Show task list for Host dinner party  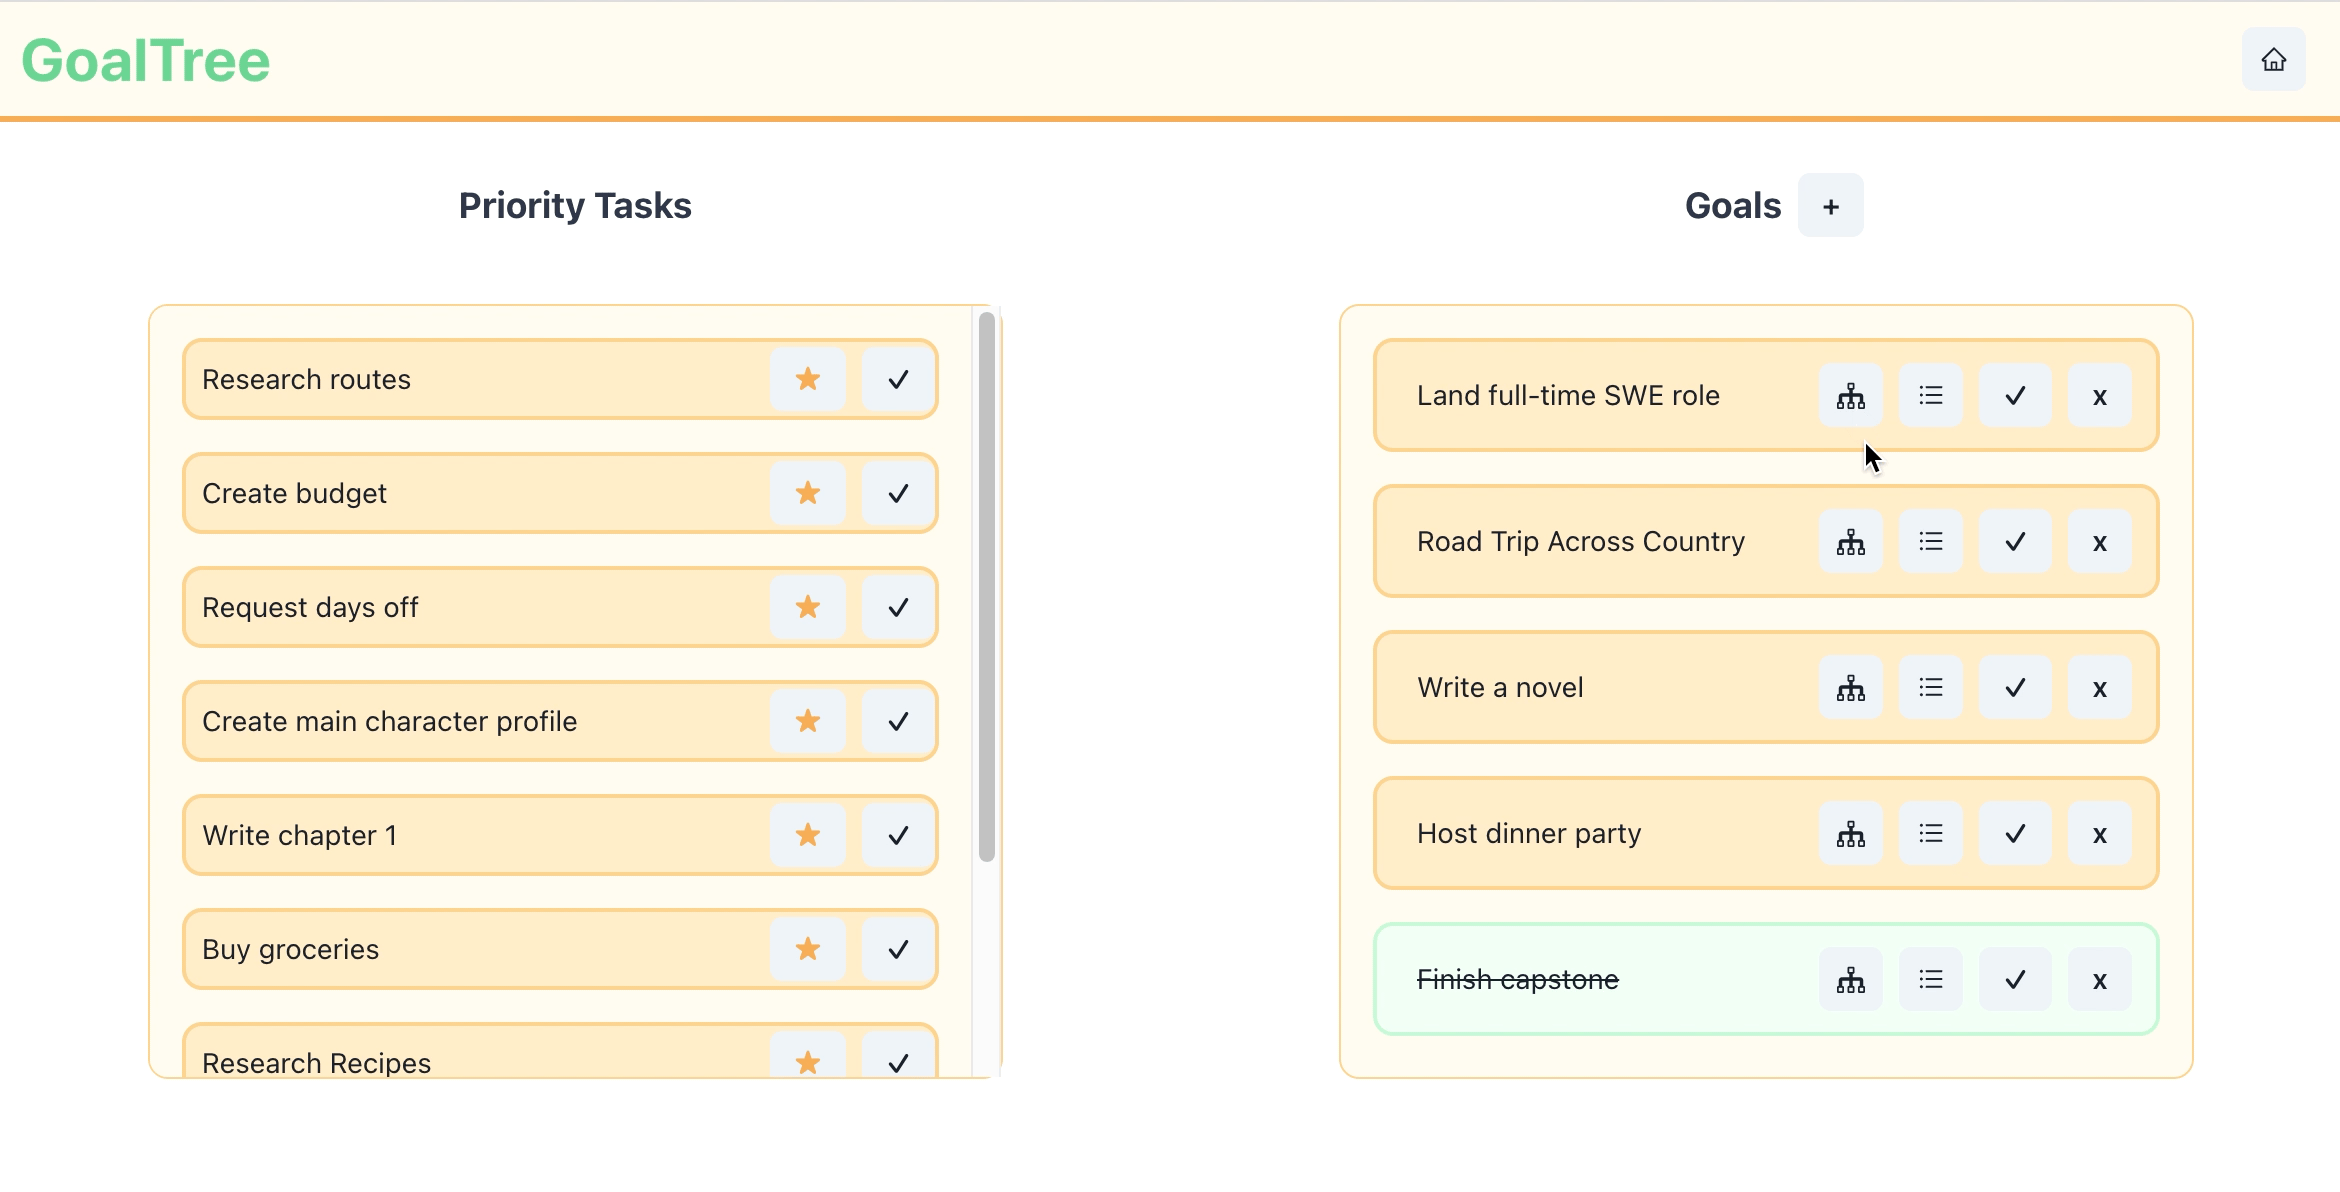coord(1930,834)
